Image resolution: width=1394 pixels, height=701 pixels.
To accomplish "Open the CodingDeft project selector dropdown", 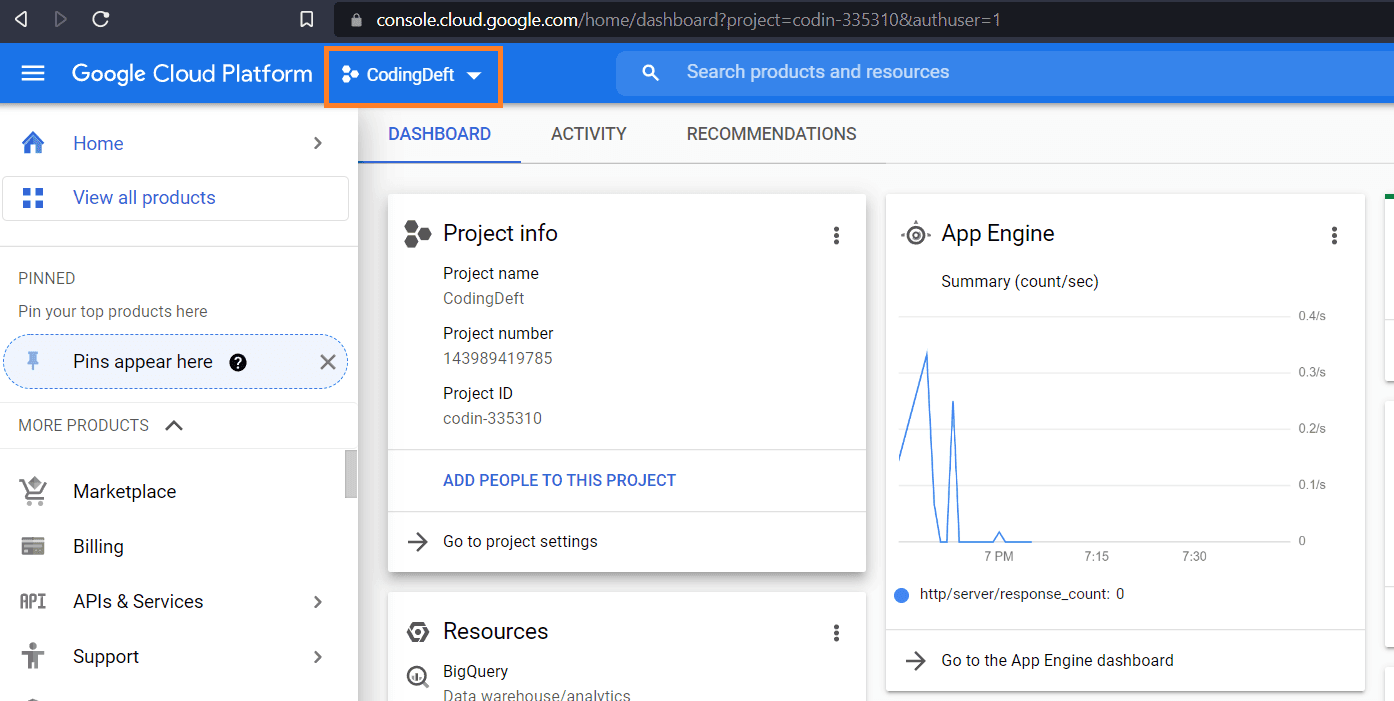I will (x=412, y=75).
